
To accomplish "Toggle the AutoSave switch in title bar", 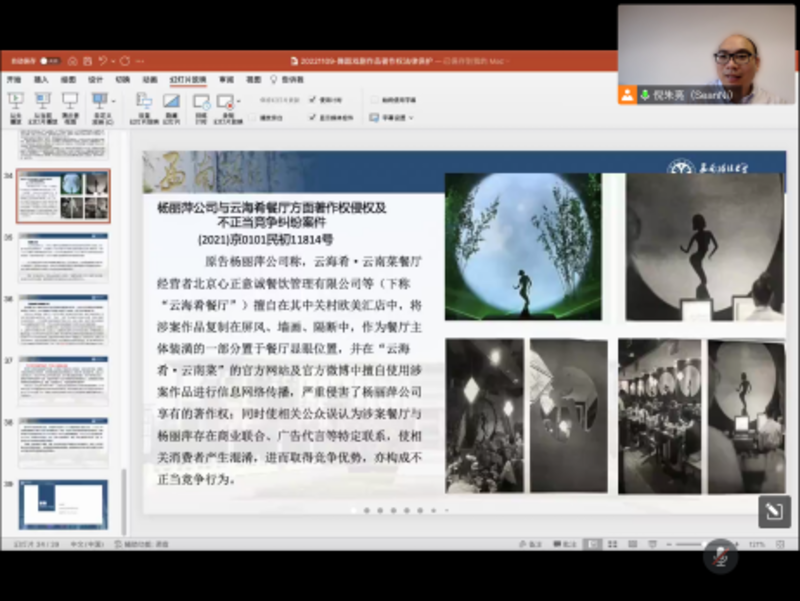I will [x=49, y=61].
